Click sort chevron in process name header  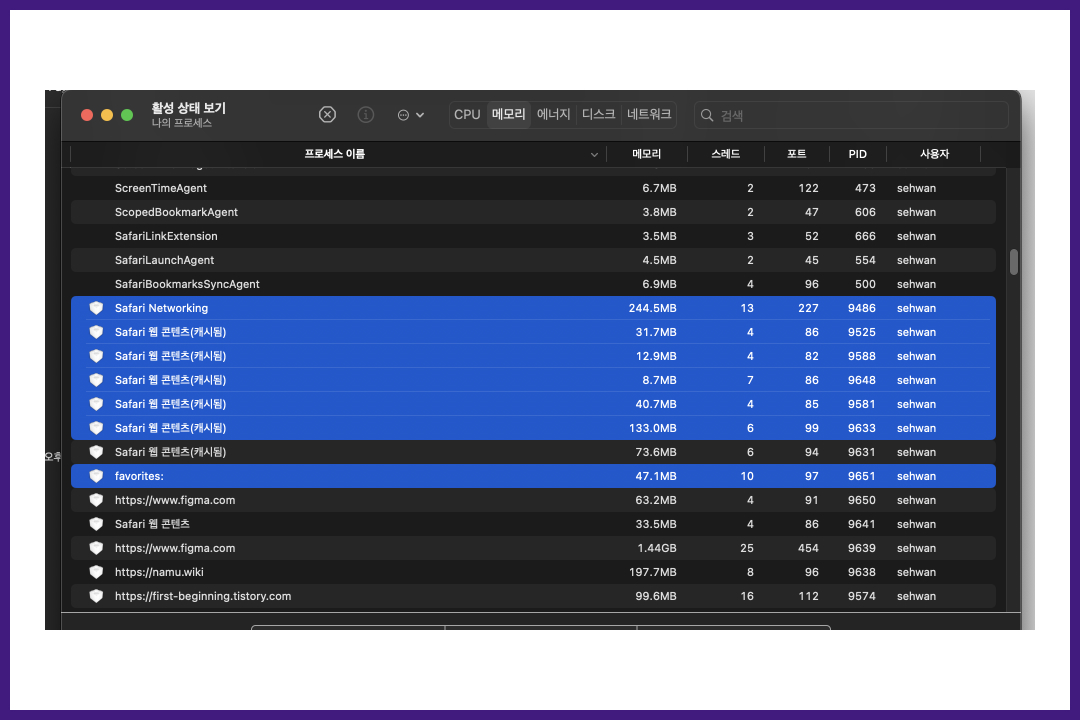coord(594,155)
